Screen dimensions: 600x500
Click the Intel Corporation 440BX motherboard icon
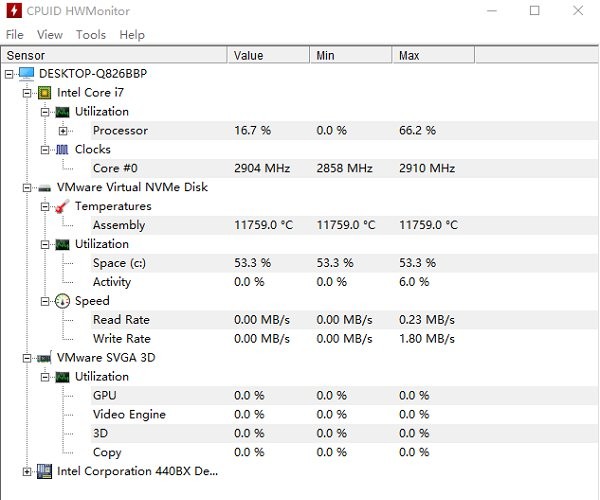44,471
